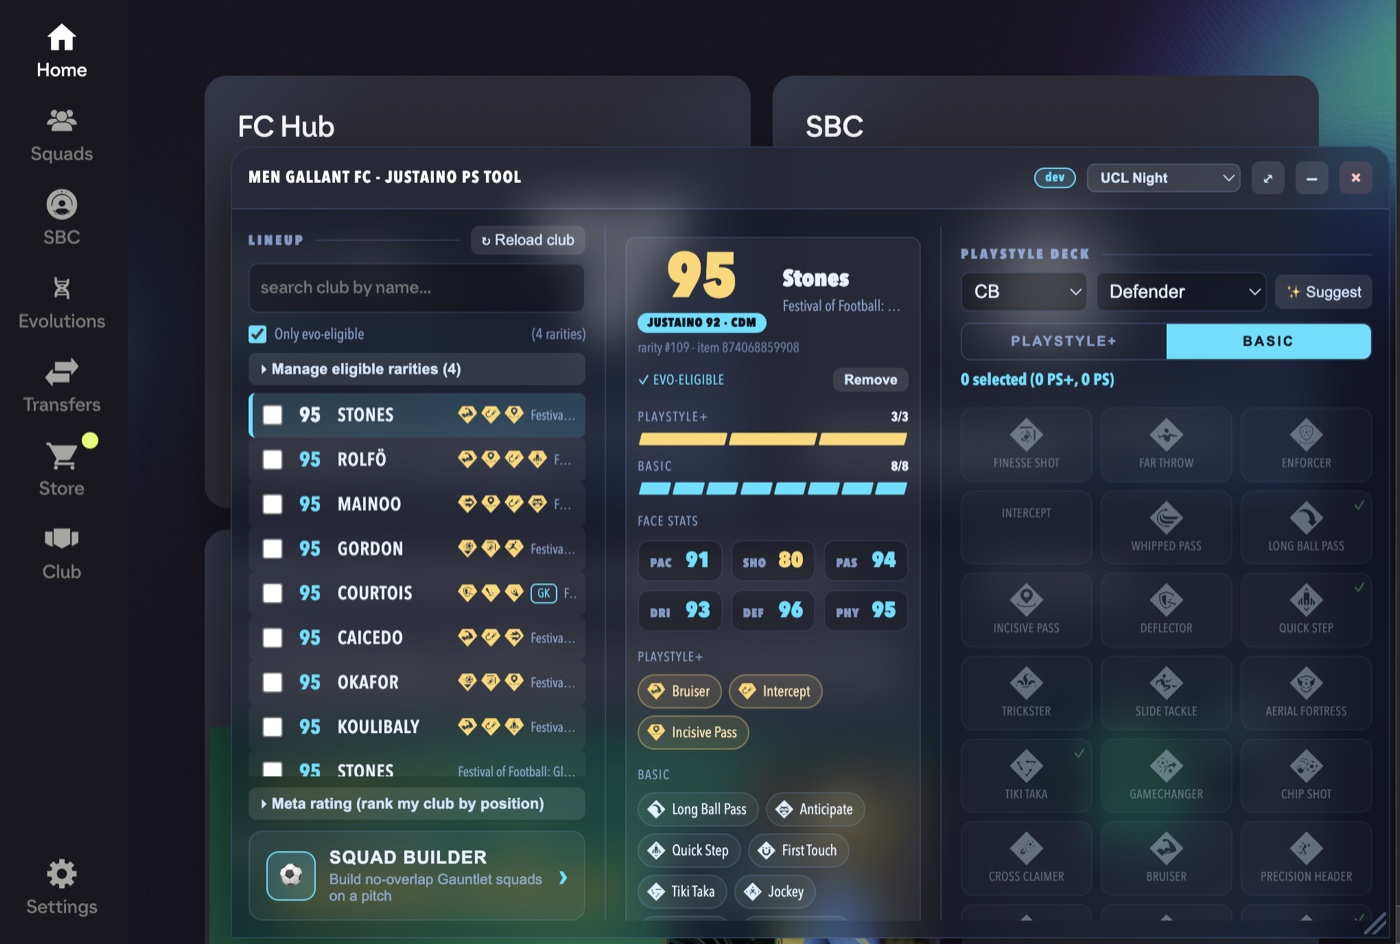Click the Quick Step basic chip
Screen dimensions: 1400x944
coord(689,851)
